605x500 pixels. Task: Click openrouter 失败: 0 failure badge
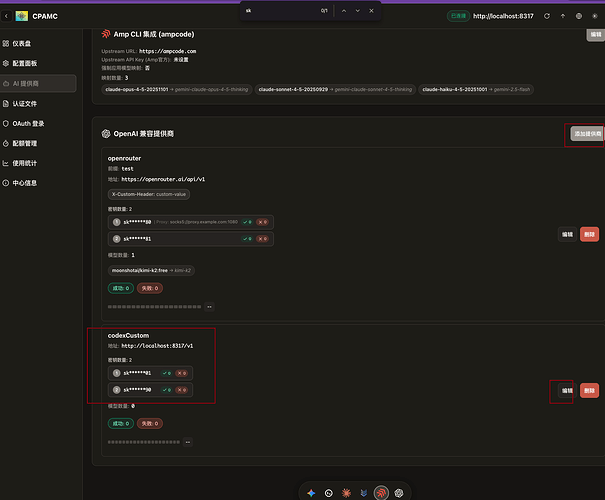pos(150,288)
